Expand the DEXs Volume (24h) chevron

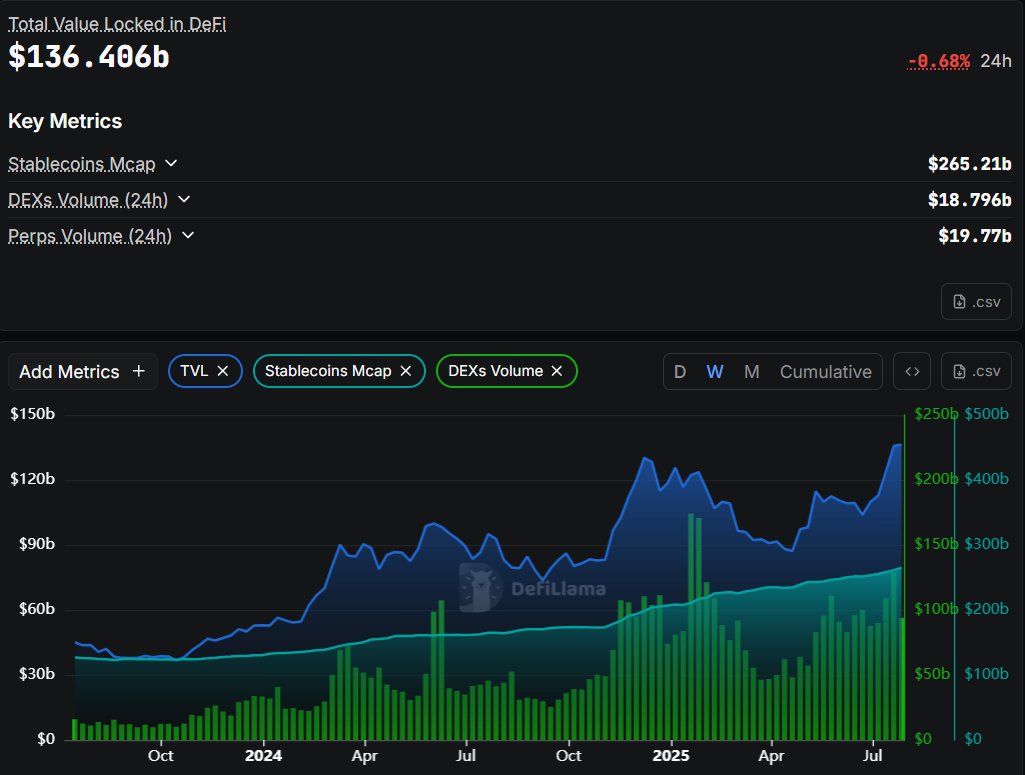click(x=184, y=199)
